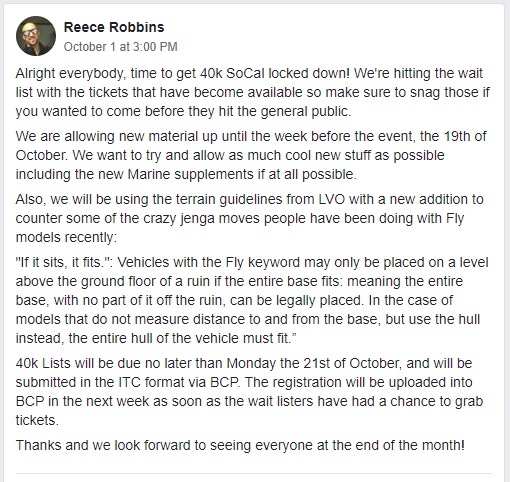Open Reece Robbins' profile picture
The image size is (510, 482).
(x=36, y=36)
